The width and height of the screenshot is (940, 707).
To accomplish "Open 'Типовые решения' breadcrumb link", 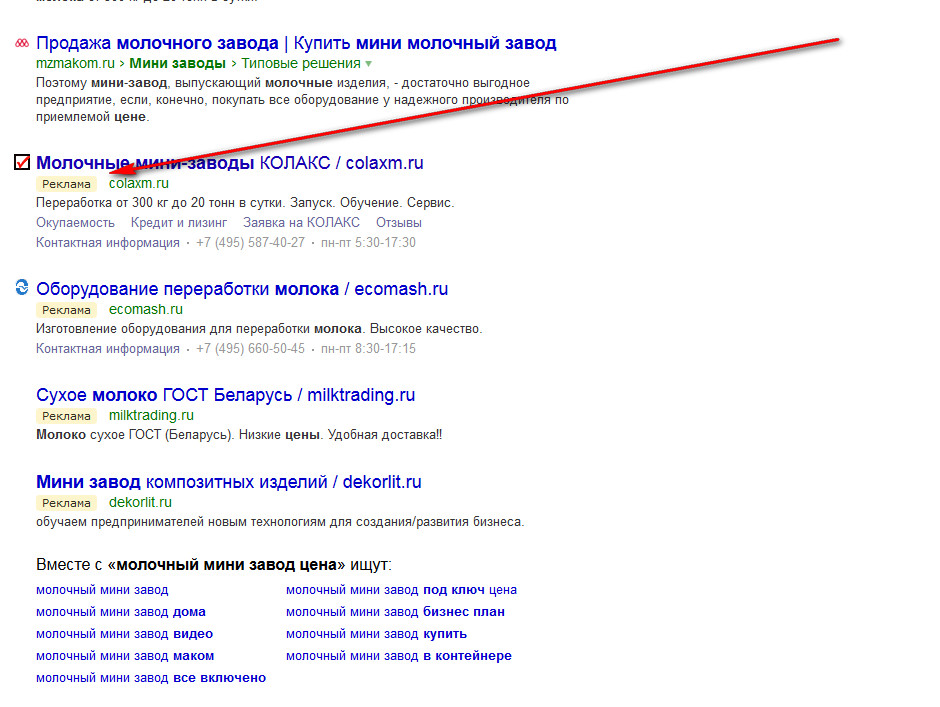I will click(x=301, y=63).
